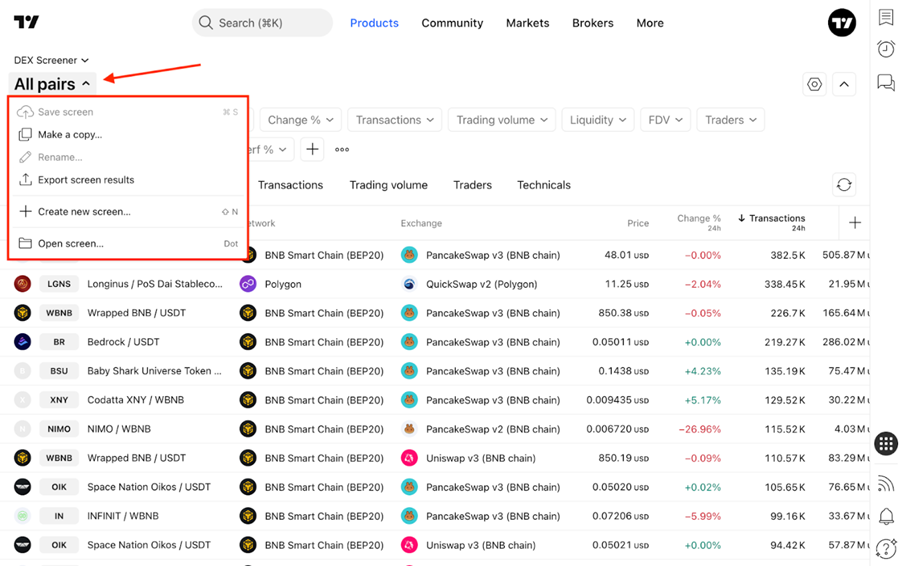The width and height of the screenshot is (902, 566).
Task: Open the three-dots more filters menu
Action: (x=342, y=150)
